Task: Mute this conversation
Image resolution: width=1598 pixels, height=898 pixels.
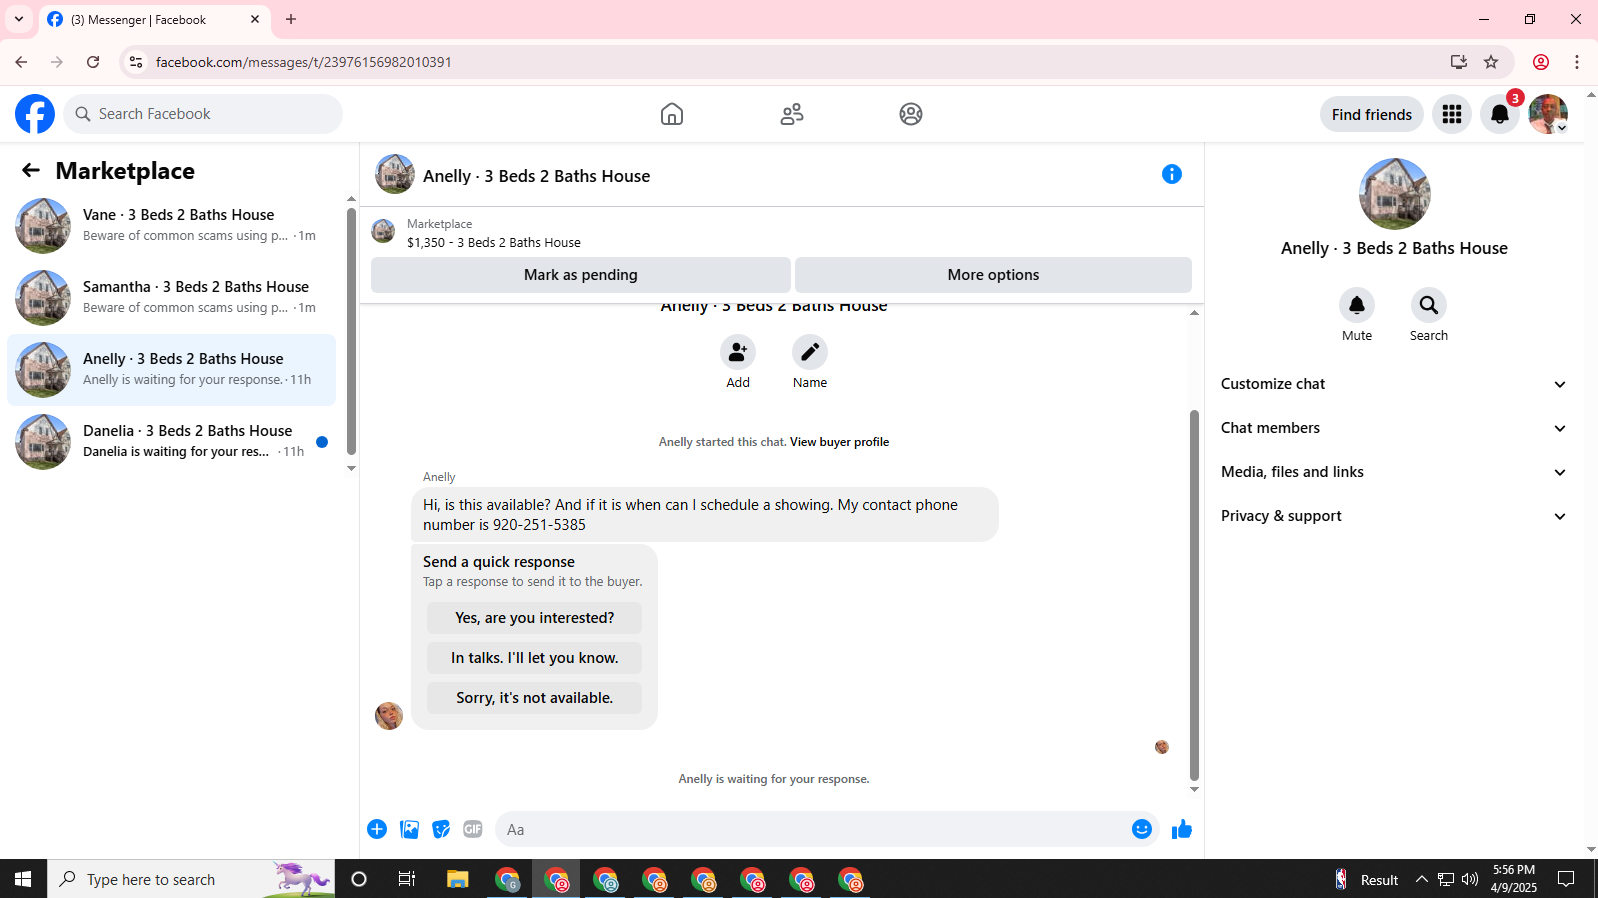Action: (1357, 305)
